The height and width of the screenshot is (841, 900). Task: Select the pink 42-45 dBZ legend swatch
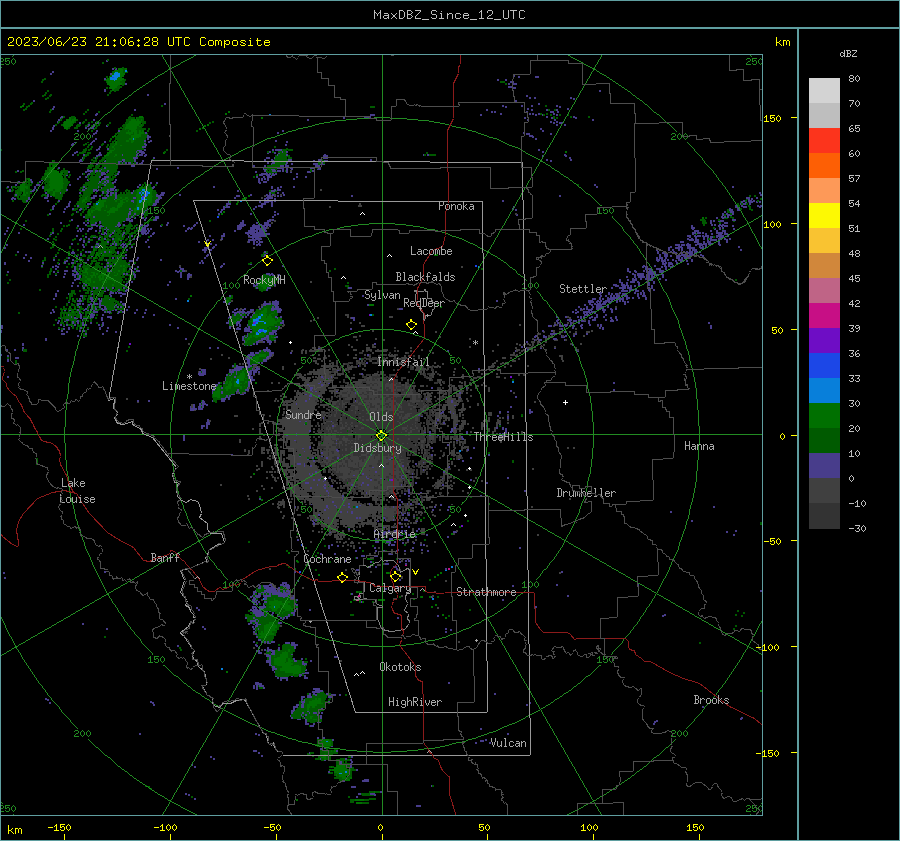pos(824,291)
